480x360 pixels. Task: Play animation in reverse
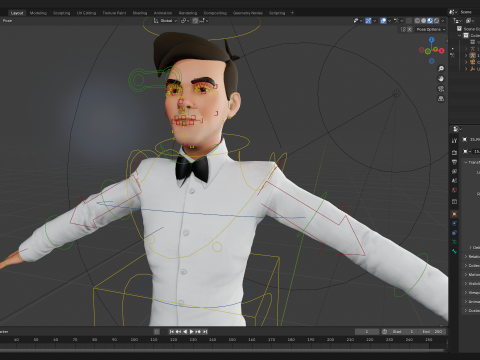tap(185, 332)
